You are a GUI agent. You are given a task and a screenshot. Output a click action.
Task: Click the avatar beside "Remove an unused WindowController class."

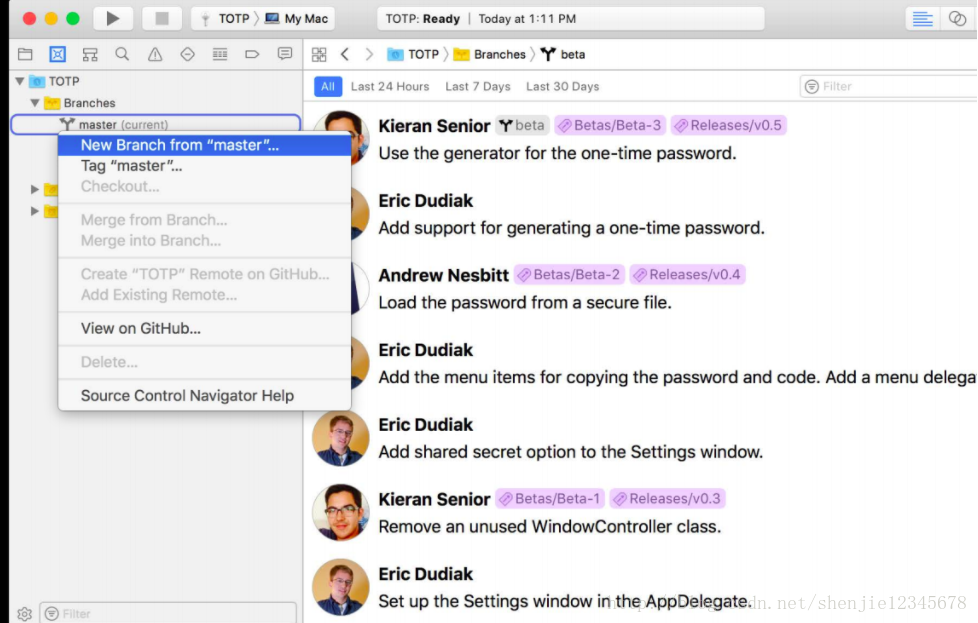coord(341,513)
